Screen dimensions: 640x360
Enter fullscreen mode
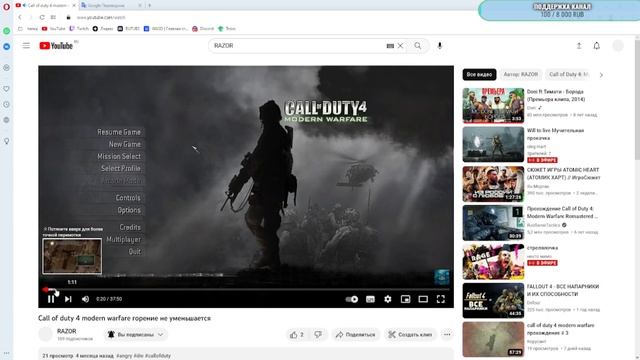441,299
